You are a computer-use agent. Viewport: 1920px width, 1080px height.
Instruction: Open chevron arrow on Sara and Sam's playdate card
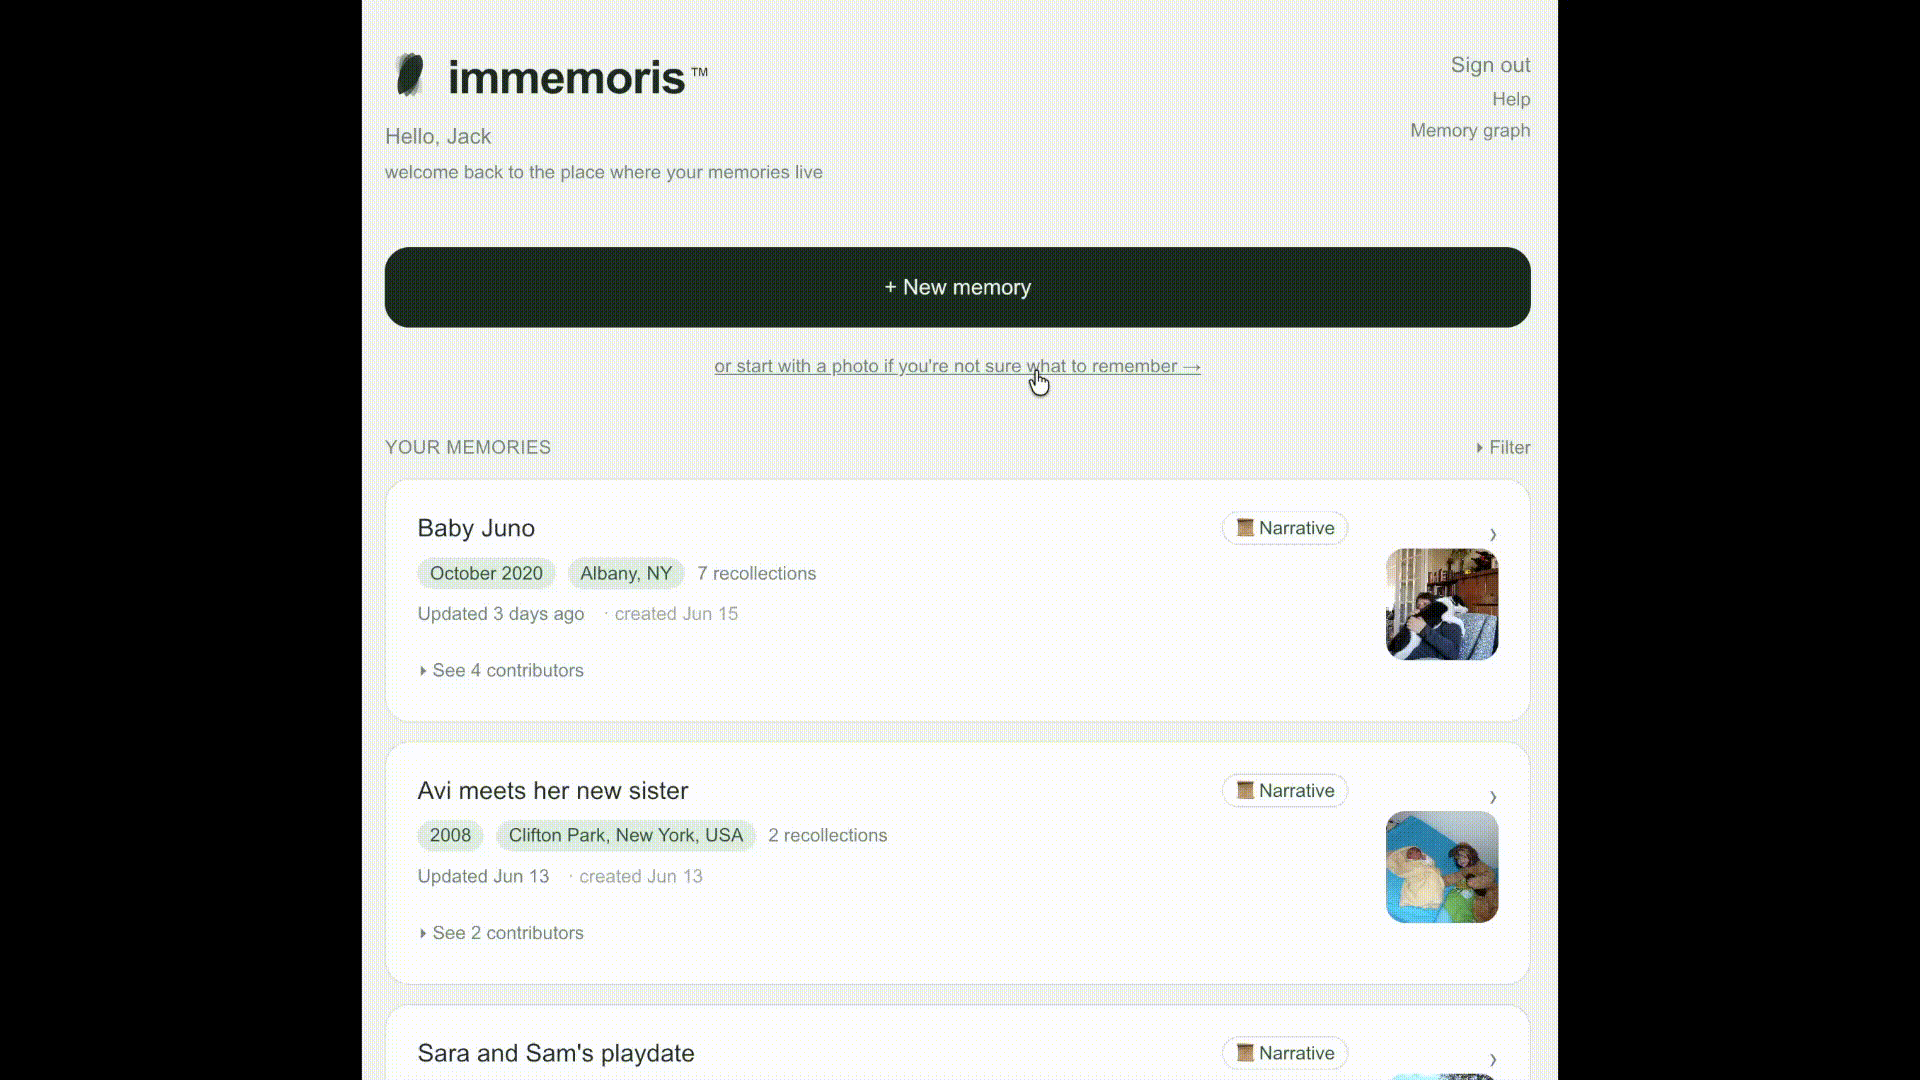[x=1493, y=1059]
